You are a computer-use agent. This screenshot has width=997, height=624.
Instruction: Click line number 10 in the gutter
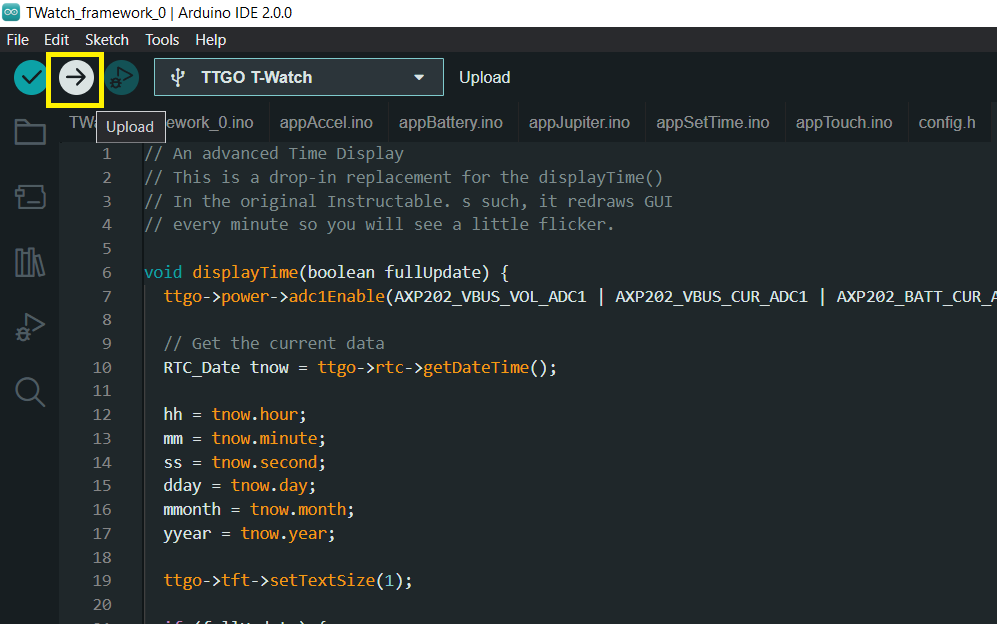pos(102,368)
